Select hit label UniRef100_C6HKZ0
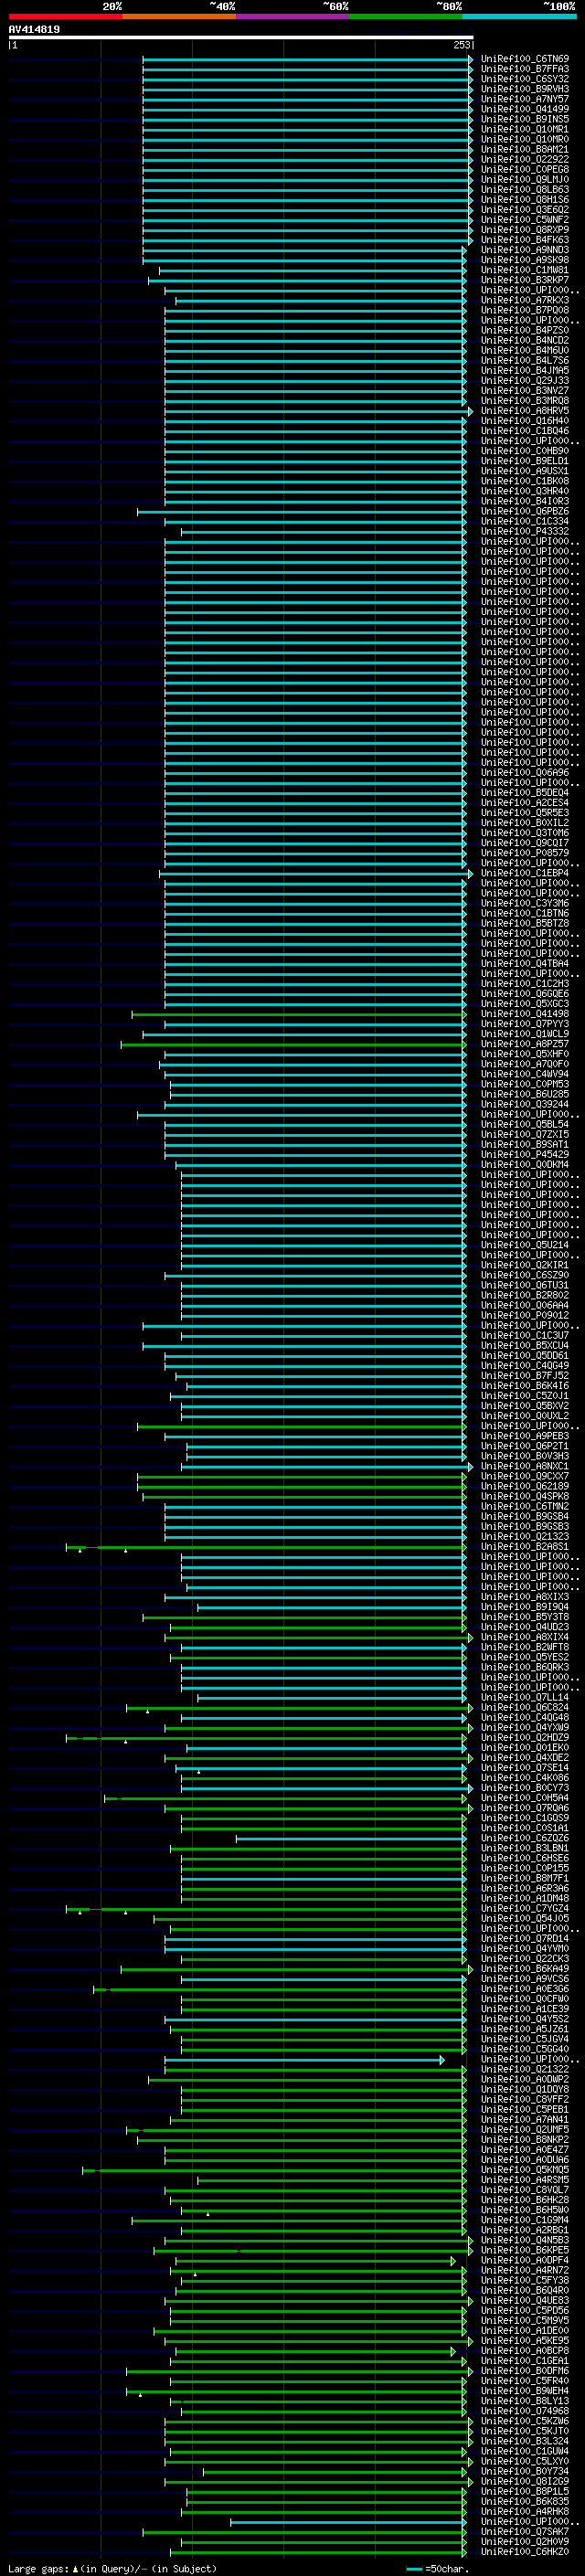Image resolution: width=585 pixels, height=2576 pixels. click(x=525, y=2552)
